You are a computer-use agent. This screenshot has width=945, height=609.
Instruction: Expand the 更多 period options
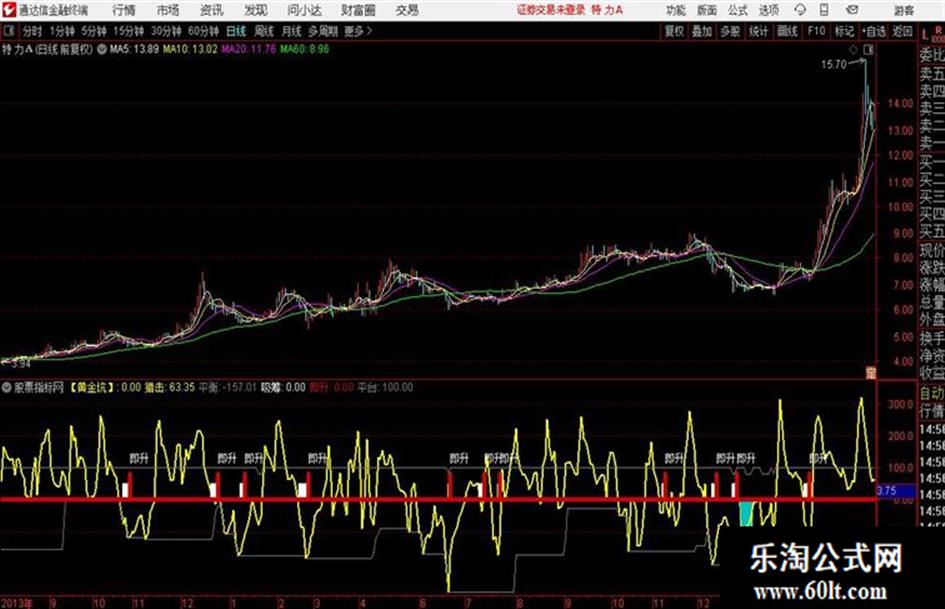click(357, 31)
